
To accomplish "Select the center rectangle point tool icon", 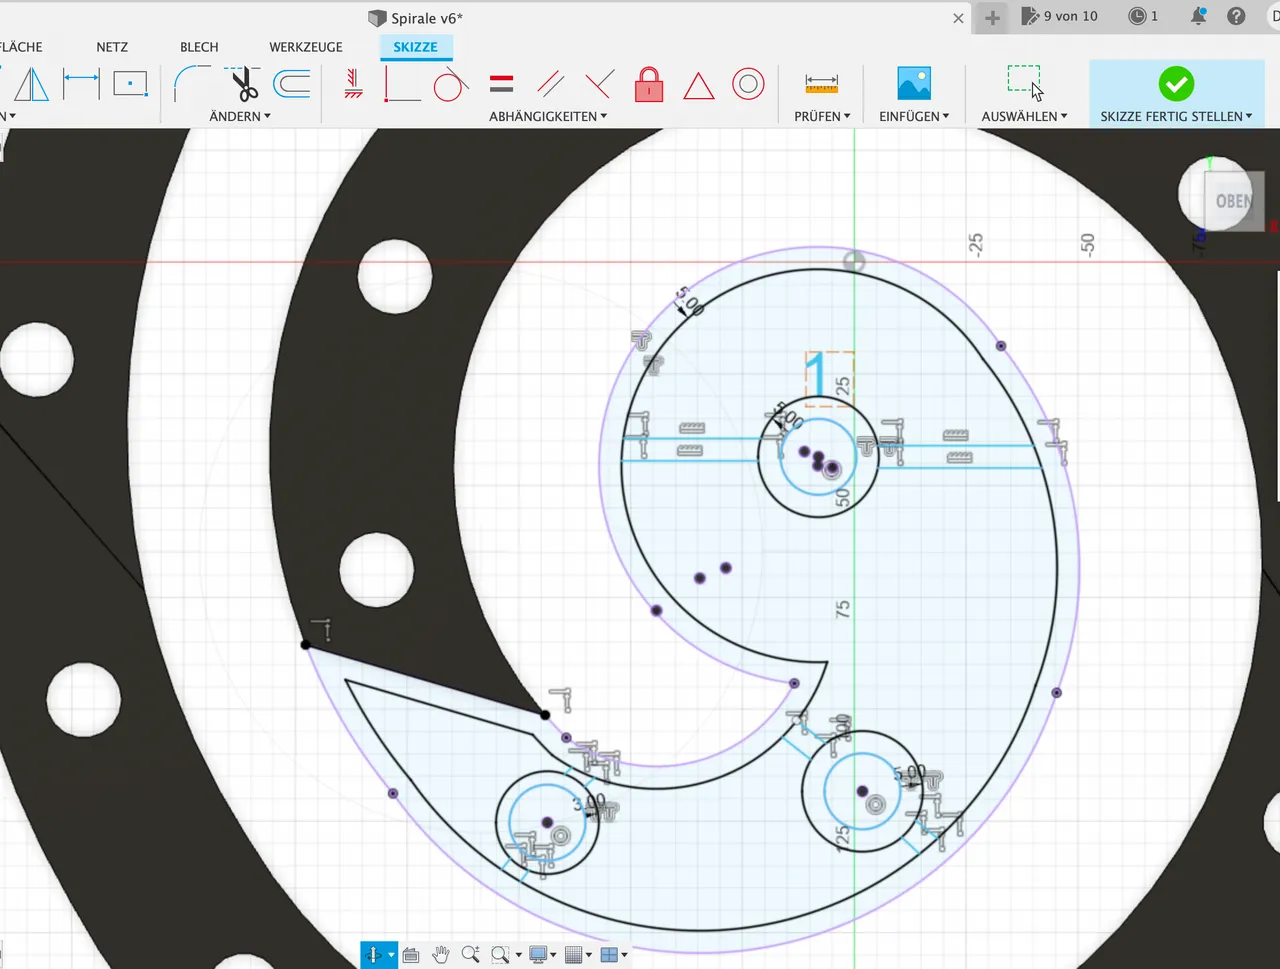I will click(x=130, y=84).
